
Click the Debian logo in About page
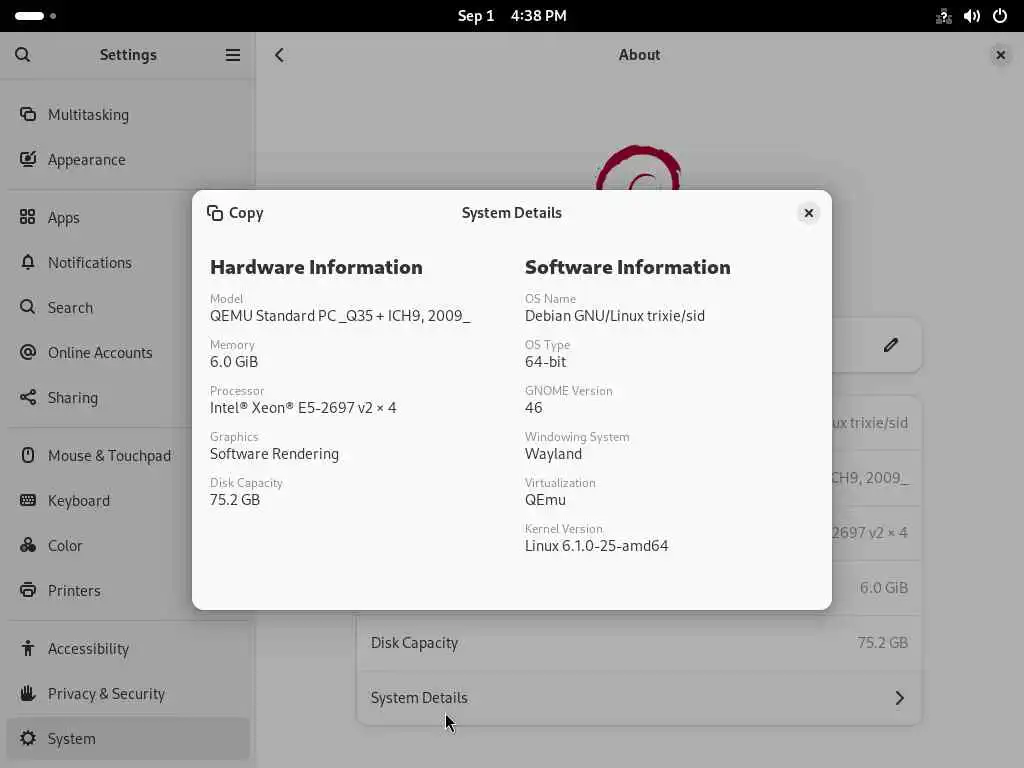click(x=639, y=167)
